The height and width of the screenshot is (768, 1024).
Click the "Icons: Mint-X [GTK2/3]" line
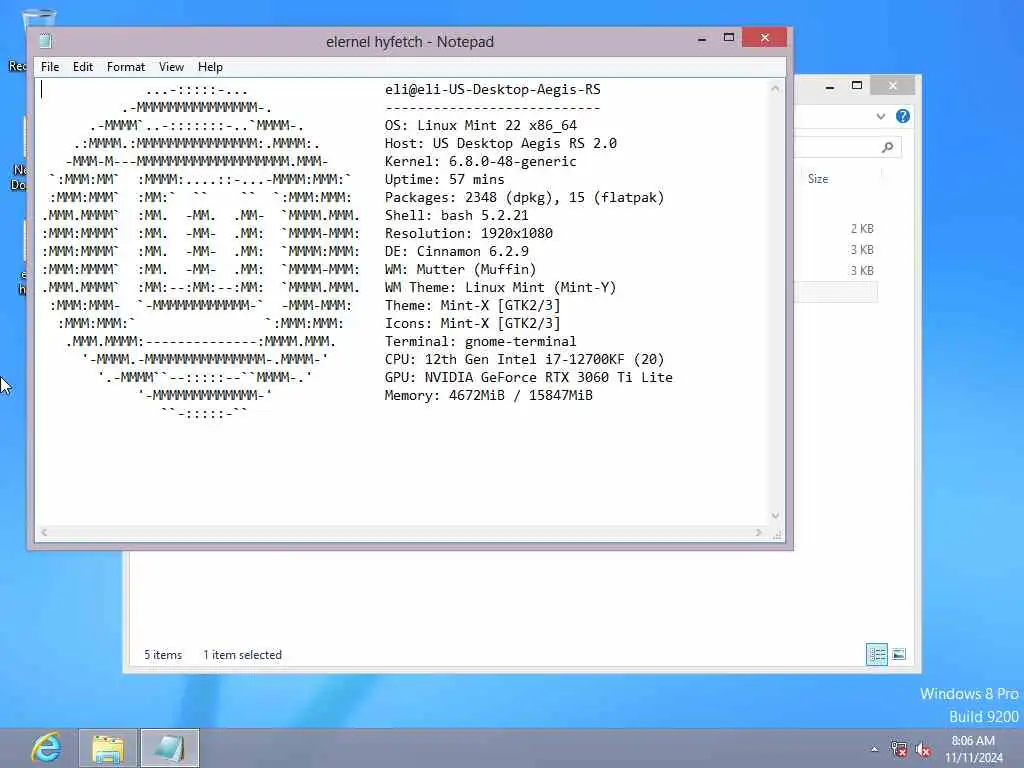click(472, 323)
